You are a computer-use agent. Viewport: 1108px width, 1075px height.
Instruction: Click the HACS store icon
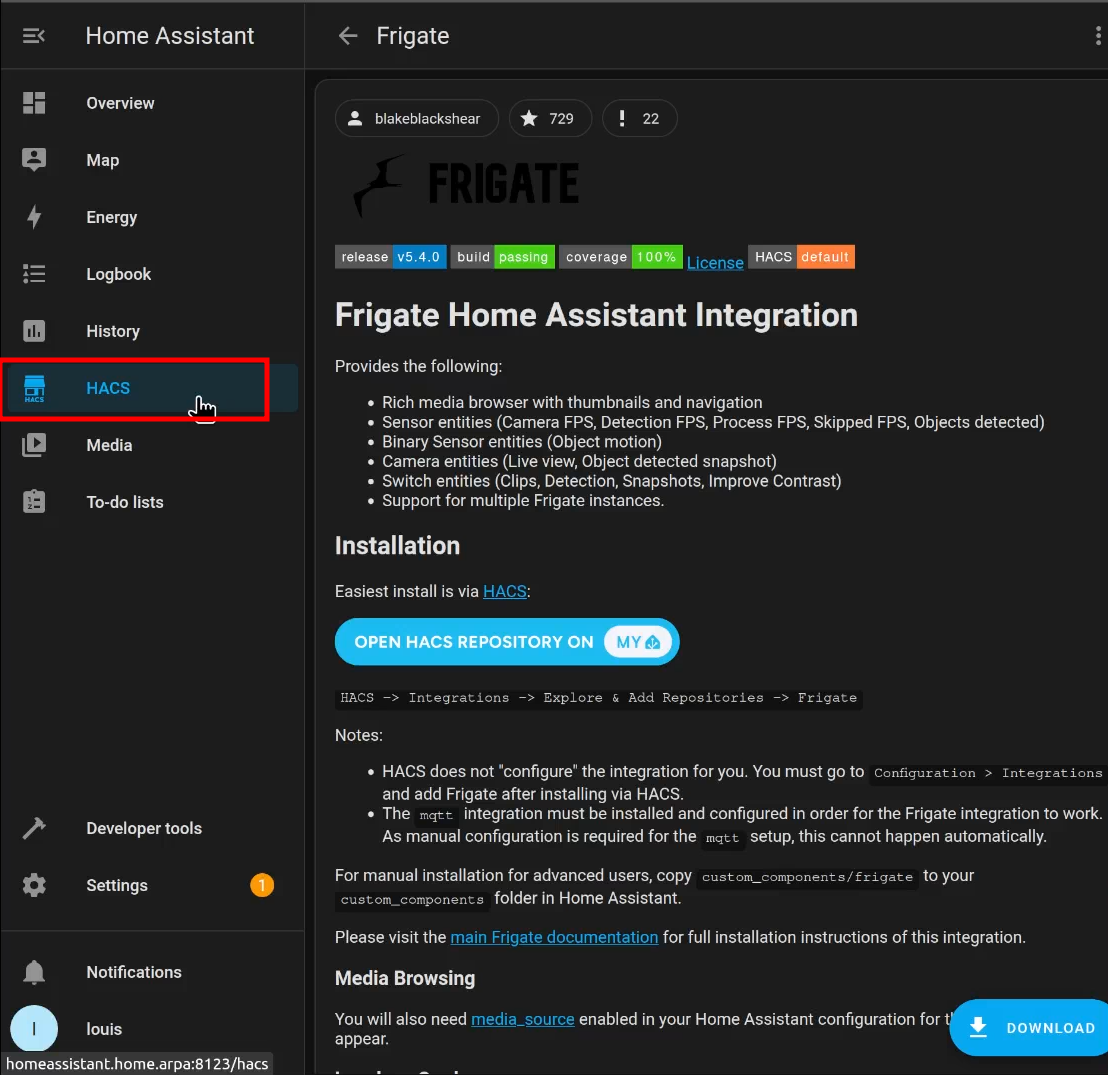pyautogui.click(x=34, y=388)
